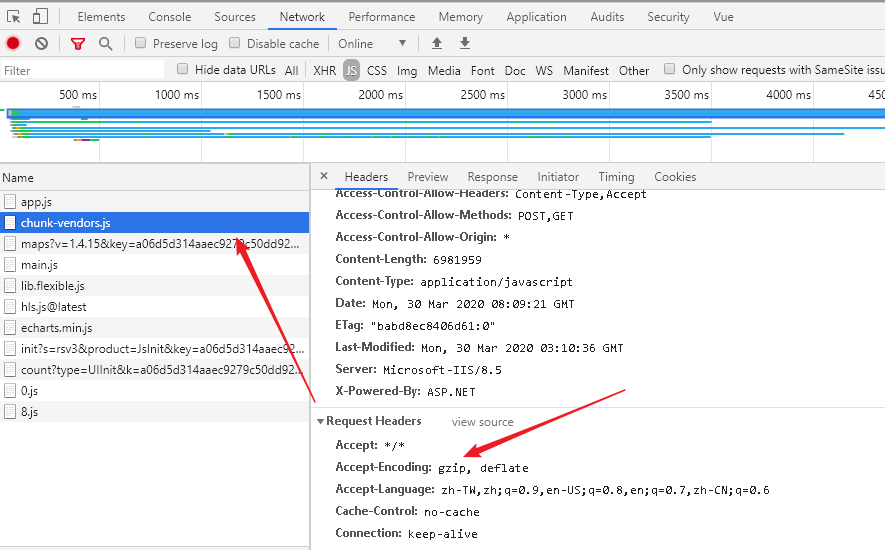885x550 pixels.
Task: Select the Network panel tab
Action: click(x=302, y=17)
